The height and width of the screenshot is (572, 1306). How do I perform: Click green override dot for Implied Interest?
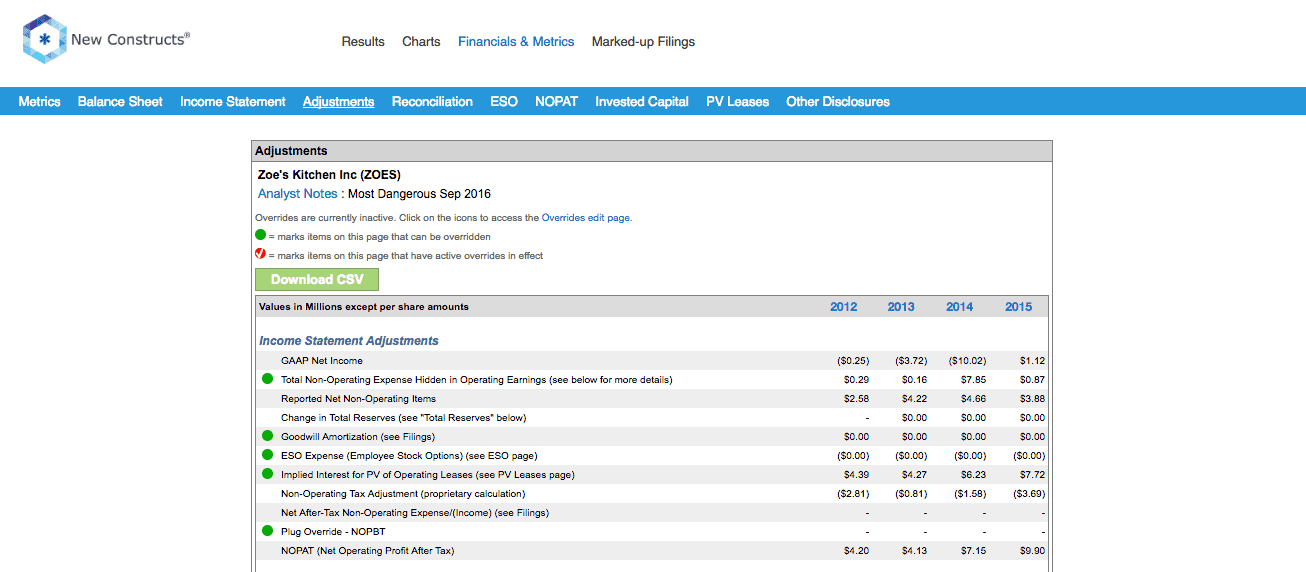point(267,474)
